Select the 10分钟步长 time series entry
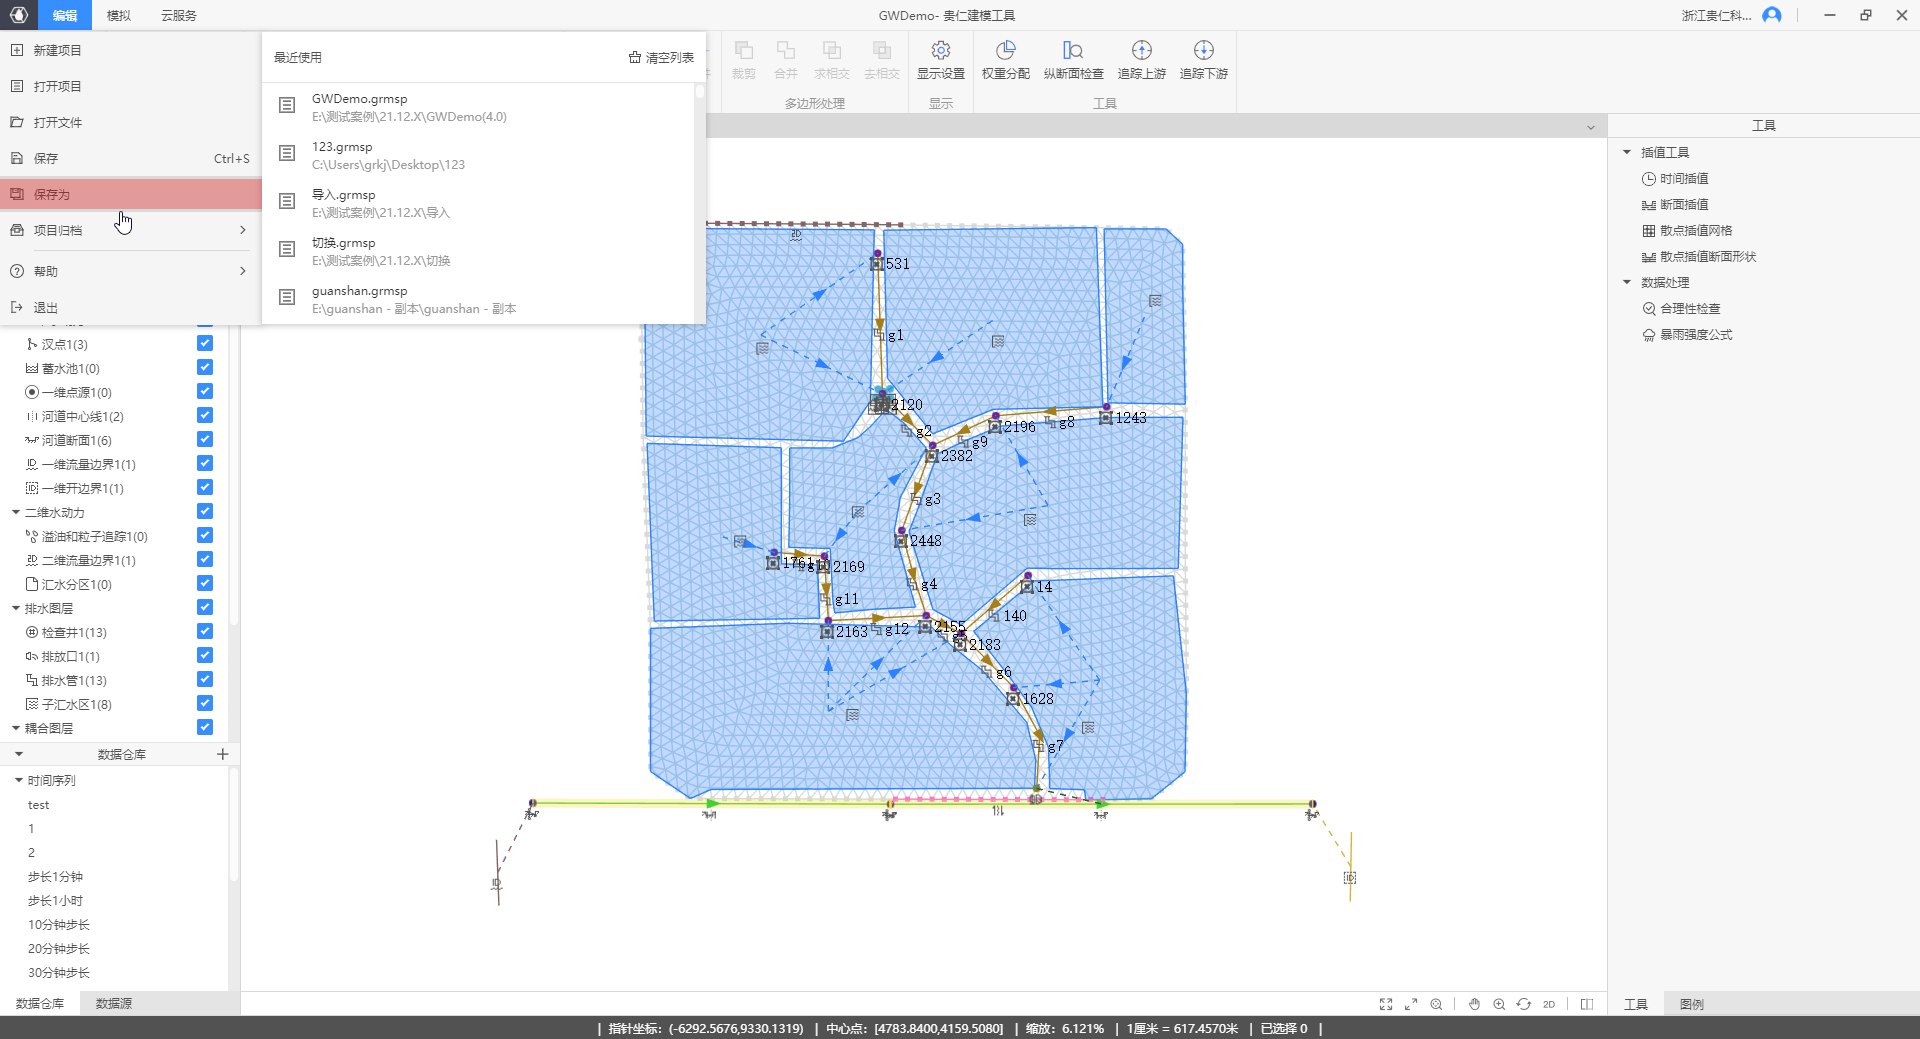Viewport: 1920px width, 1039px height. click(x=59, y=925)
